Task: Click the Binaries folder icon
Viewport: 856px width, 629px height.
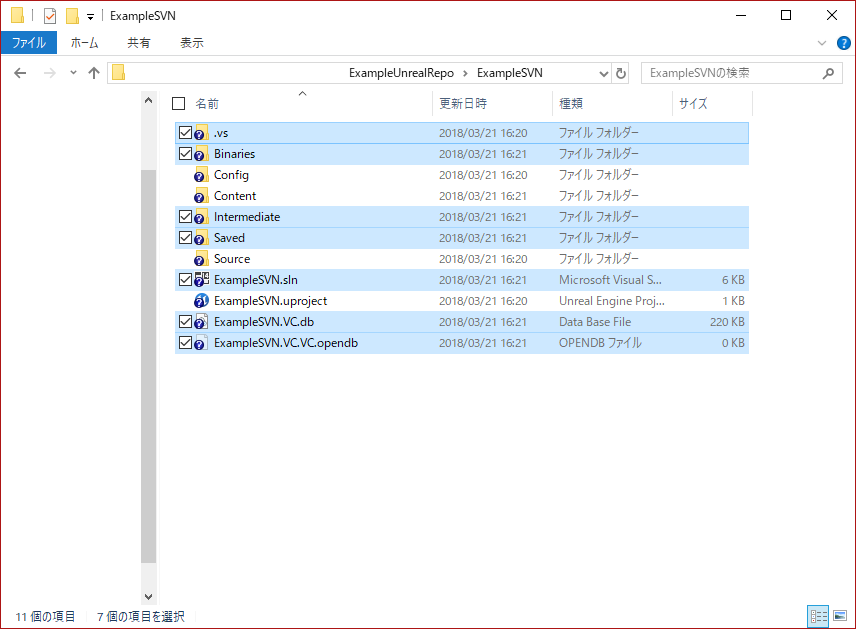Action: (x=201, y=154)
